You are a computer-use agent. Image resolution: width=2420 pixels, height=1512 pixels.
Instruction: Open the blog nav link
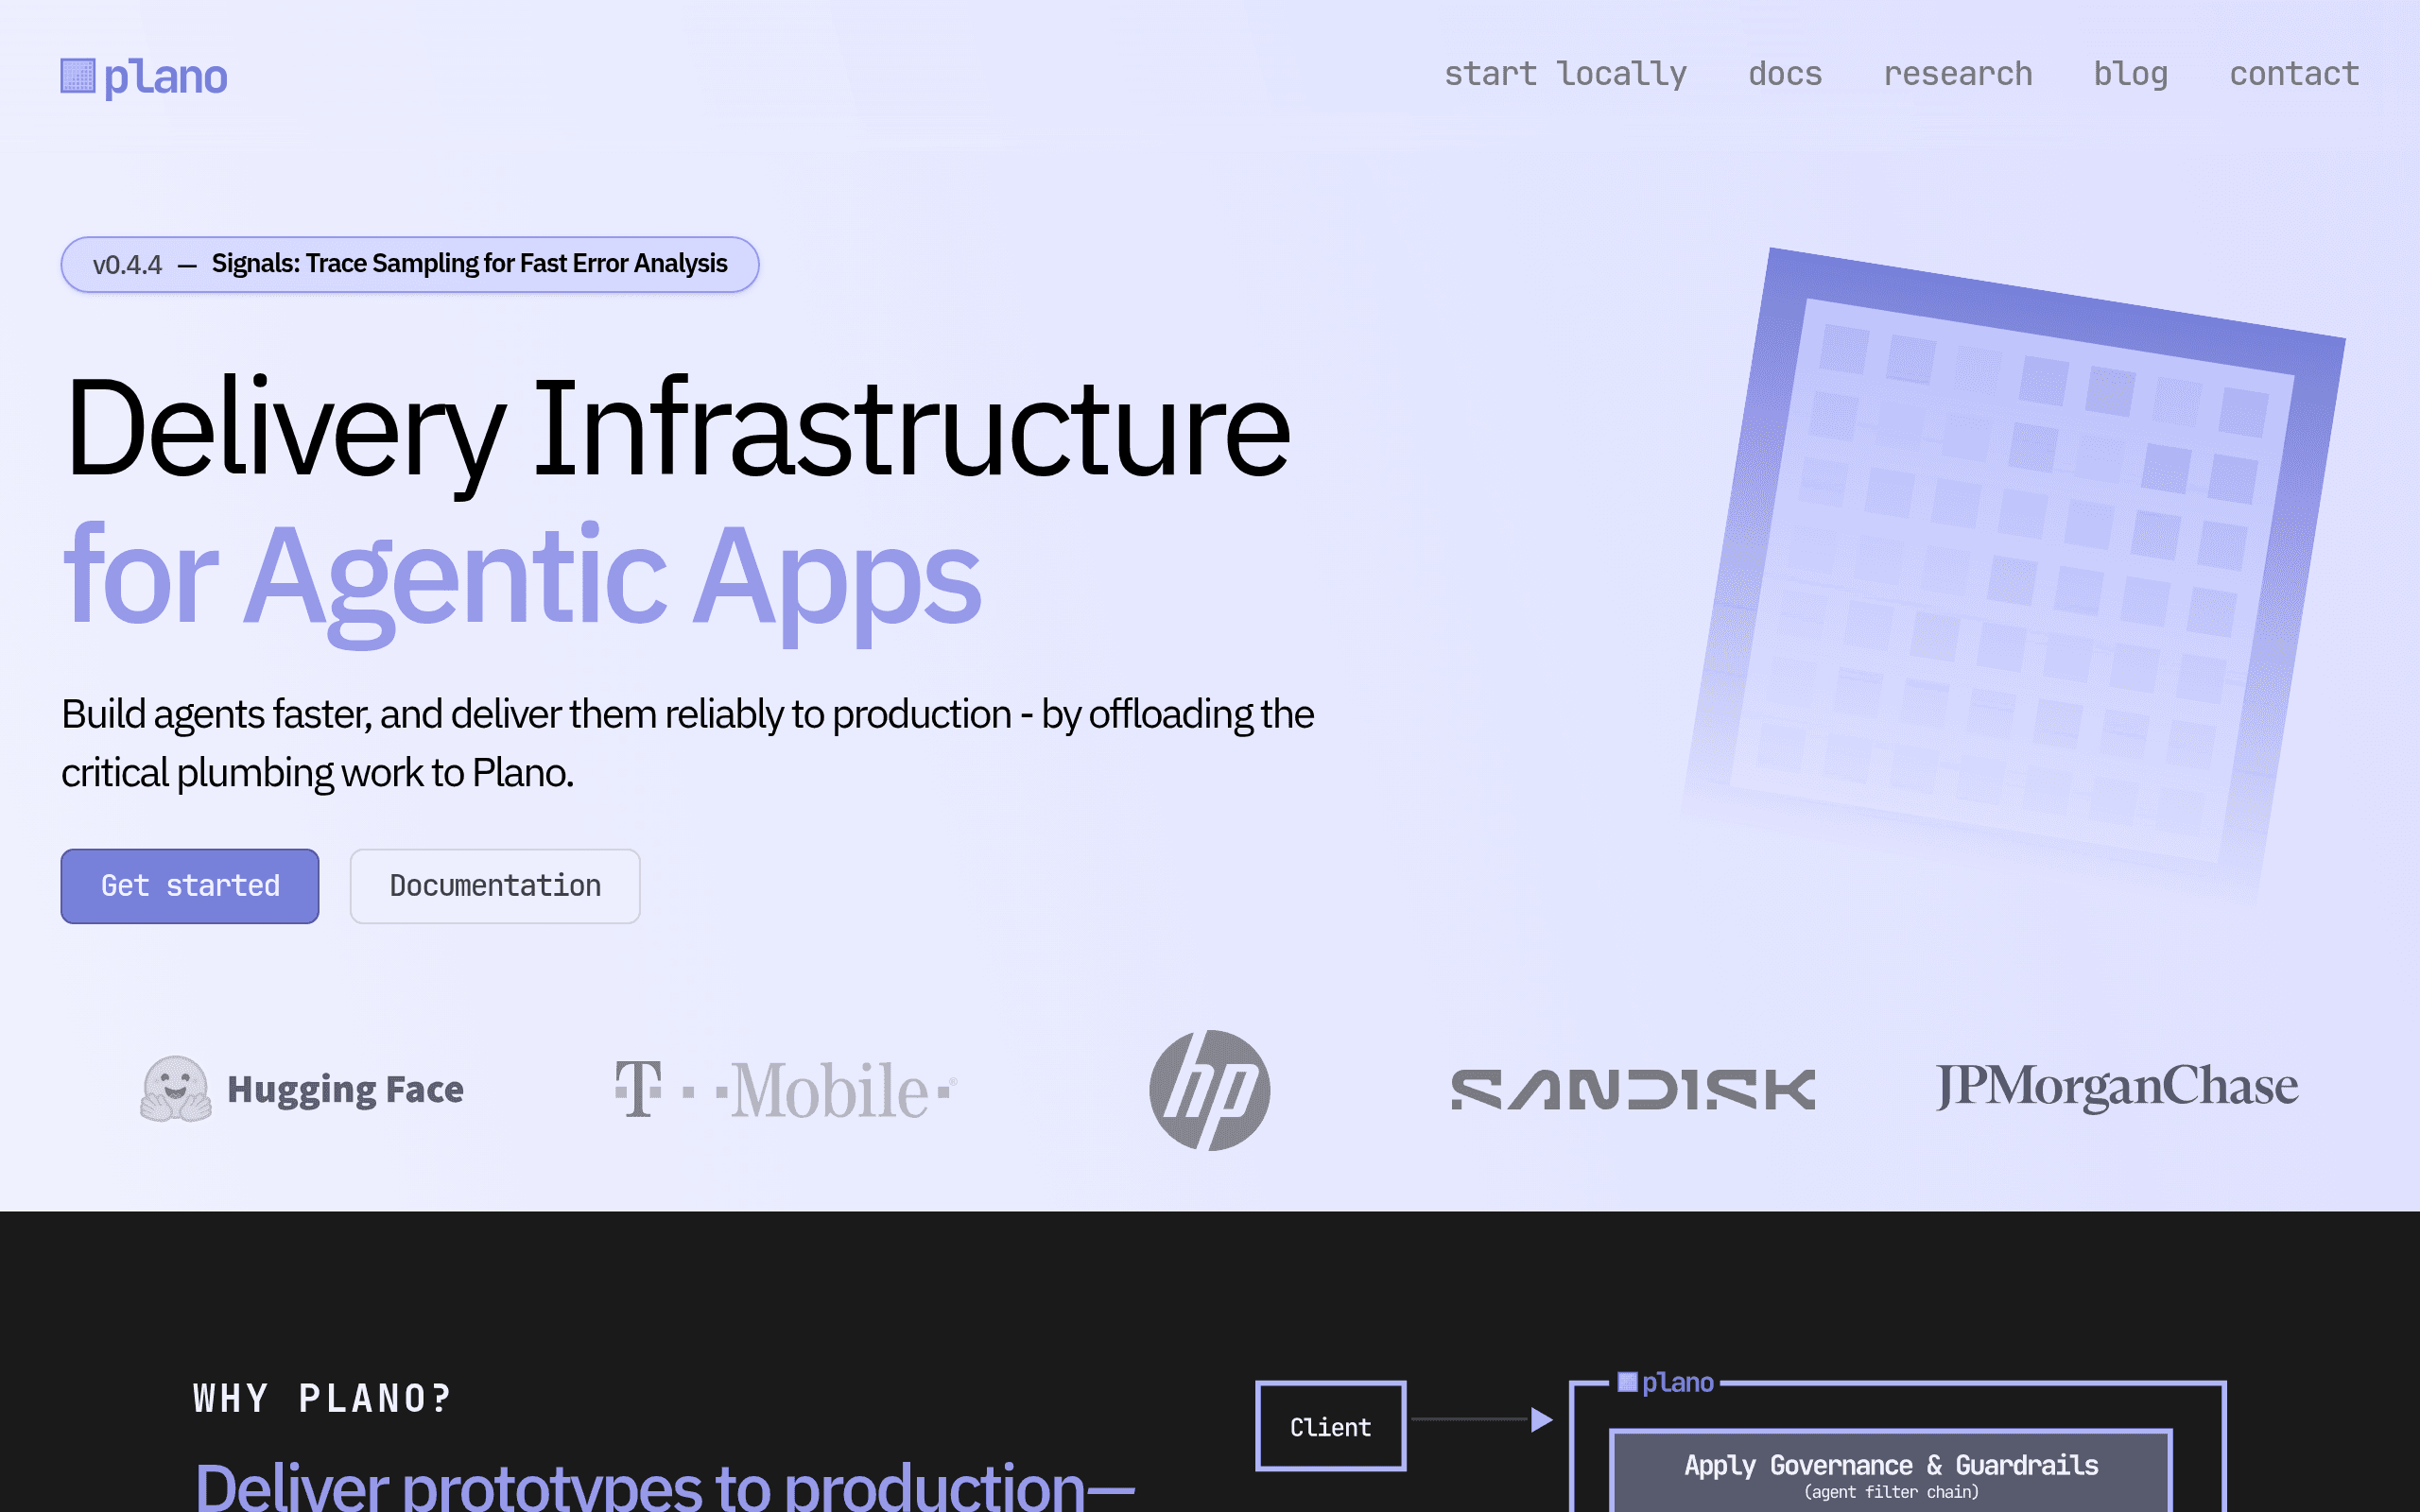click(x=2131, y=74)
